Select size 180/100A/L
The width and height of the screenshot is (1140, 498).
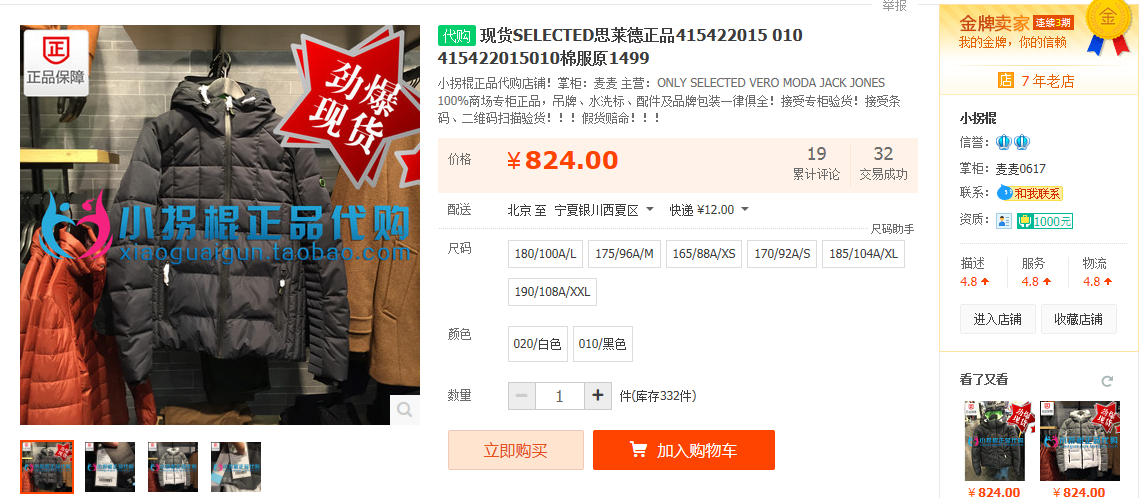point(545,254)
